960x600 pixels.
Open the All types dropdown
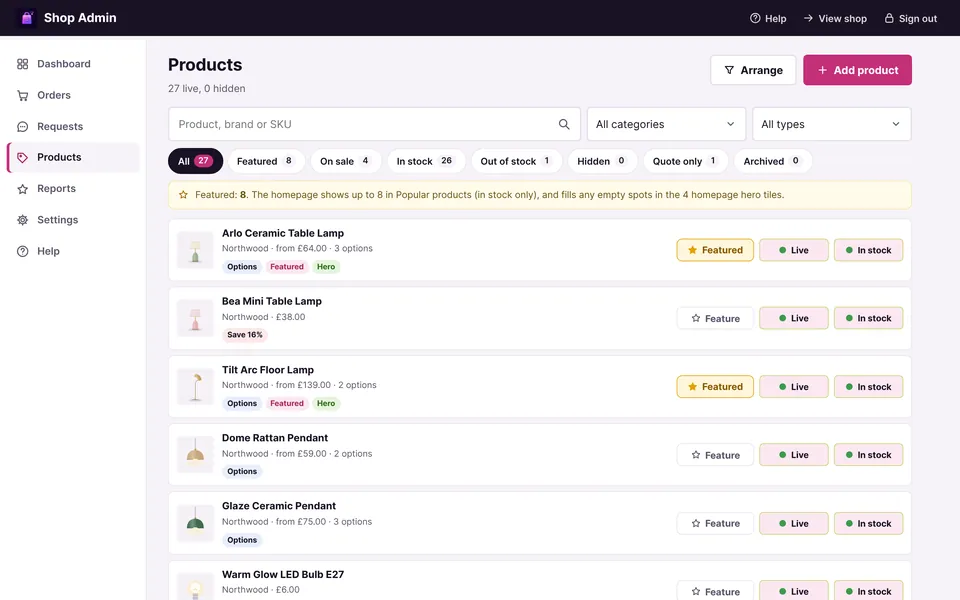click(831, 124)
